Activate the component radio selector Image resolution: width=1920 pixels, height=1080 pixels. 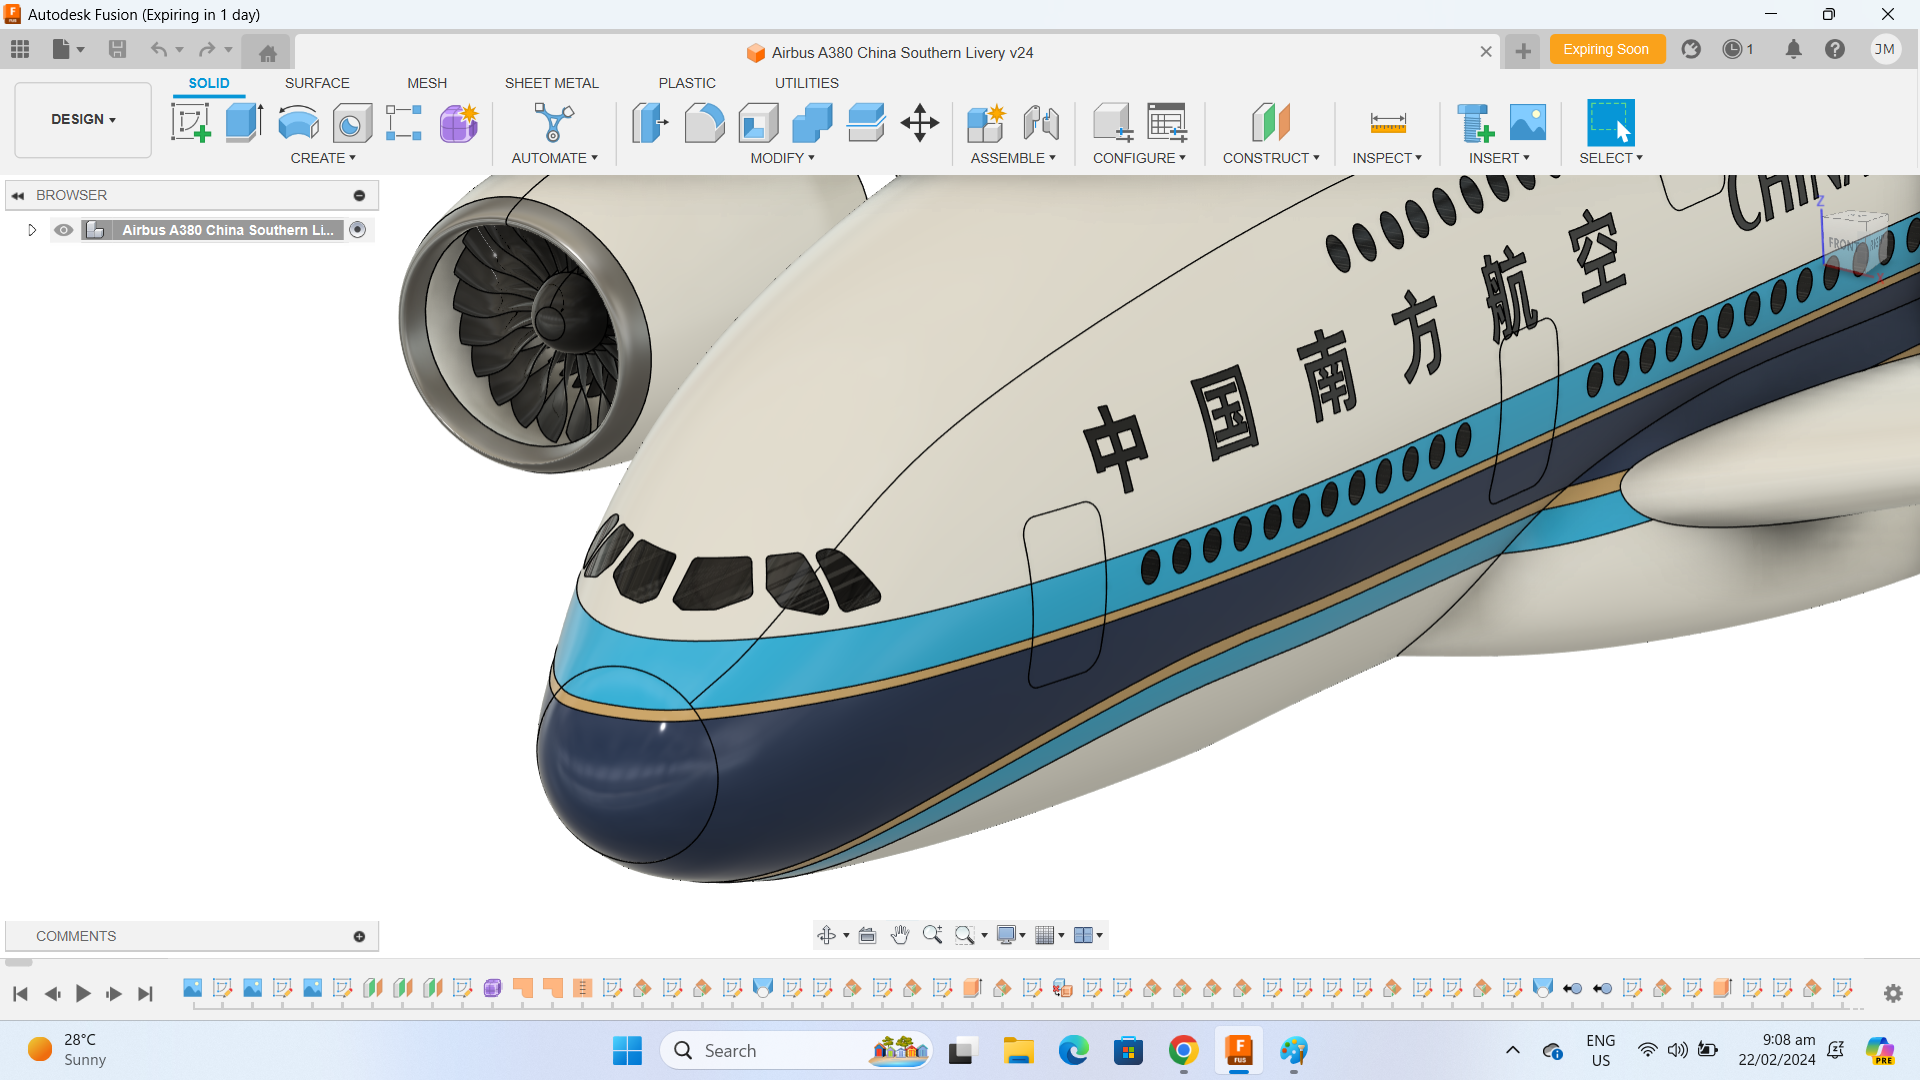pyautogui.click(x=358, y=229)
